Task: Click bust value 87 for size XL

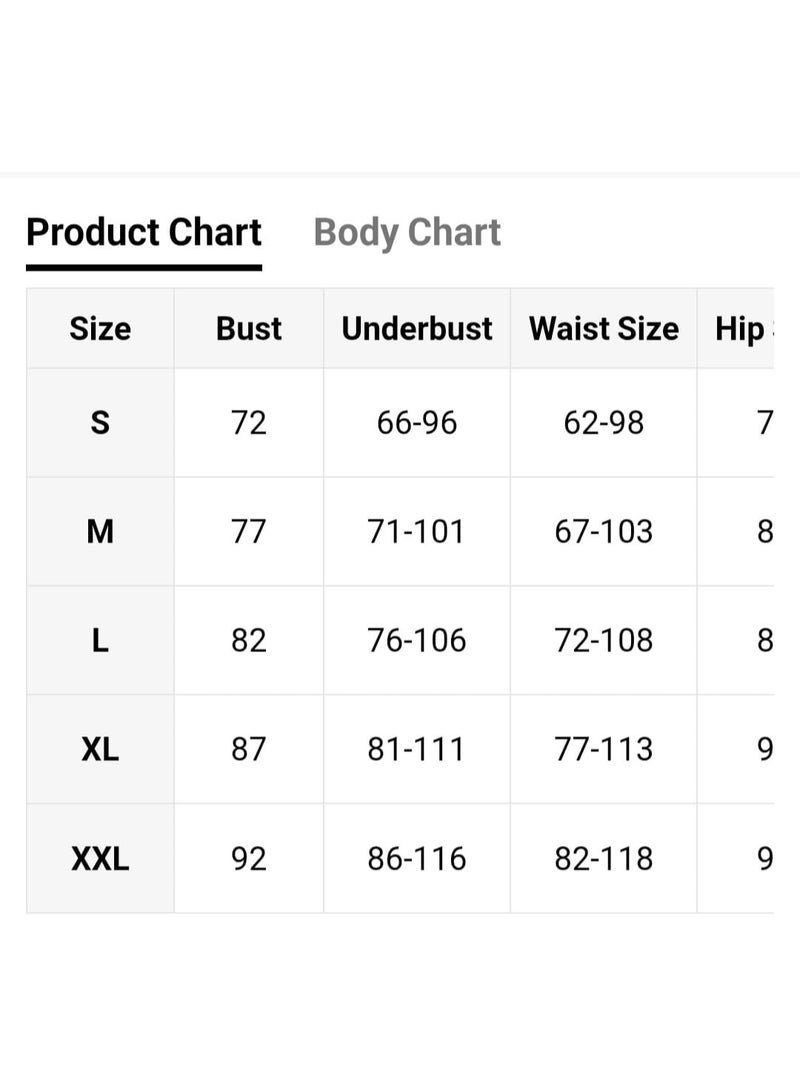Action: tap(249, 749)
